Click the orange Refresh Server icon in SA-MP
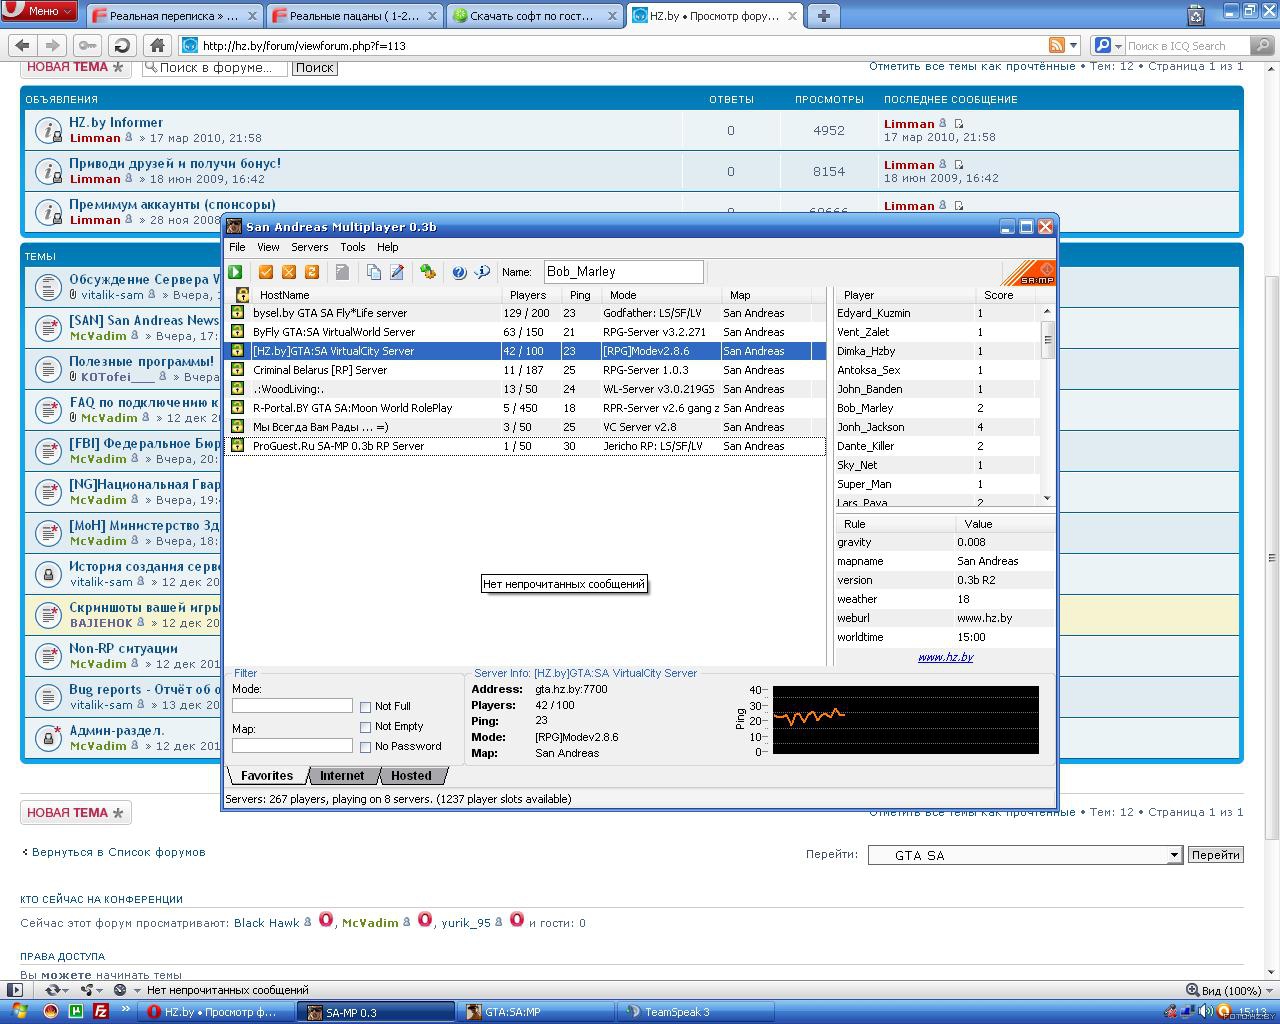 click(x=312, y=272)
